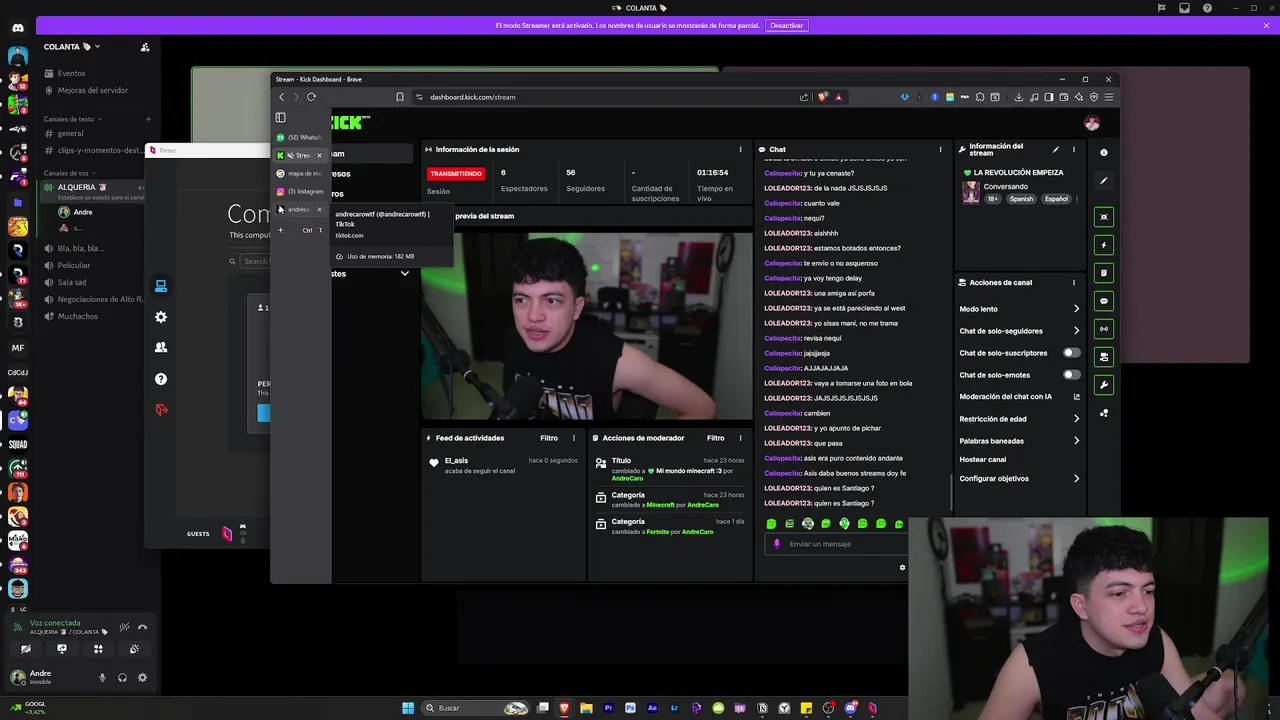Viewport: 1280px width, 720px height.
Task: Switch to the Google mapa tab
Action: (301, 173)
